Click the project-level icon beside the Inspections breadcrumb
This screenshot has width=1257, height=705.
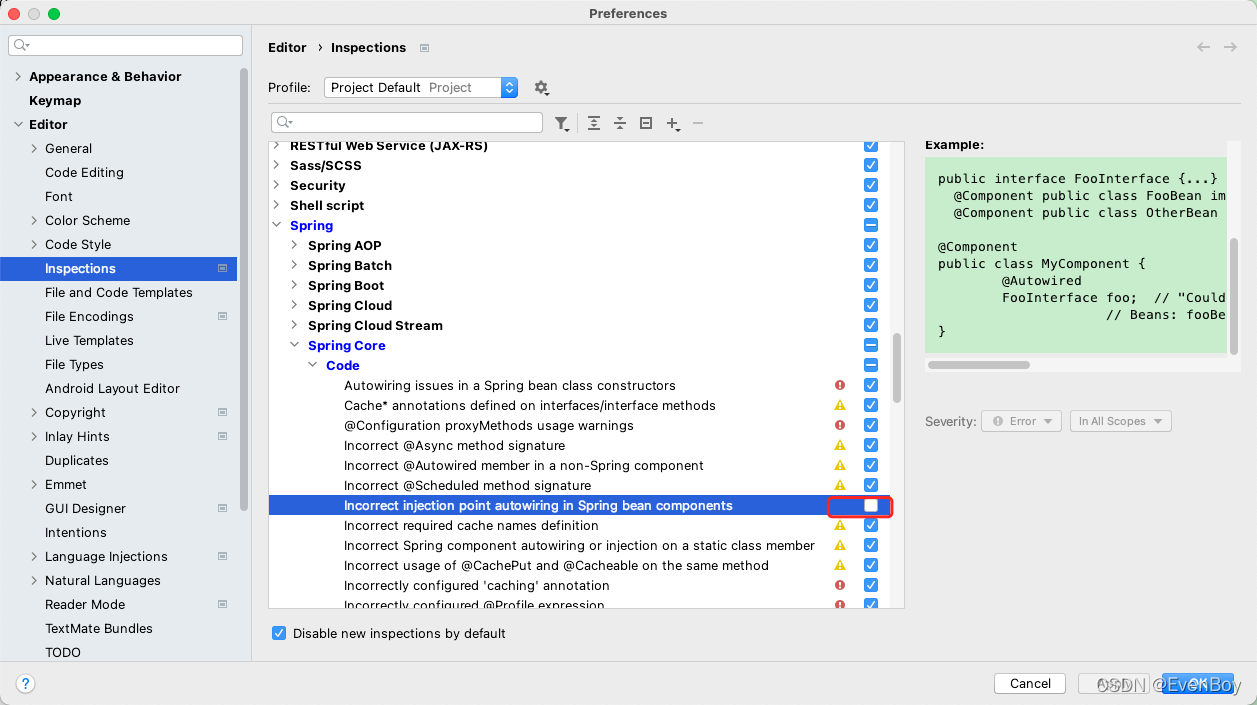[x=424, y=48]
